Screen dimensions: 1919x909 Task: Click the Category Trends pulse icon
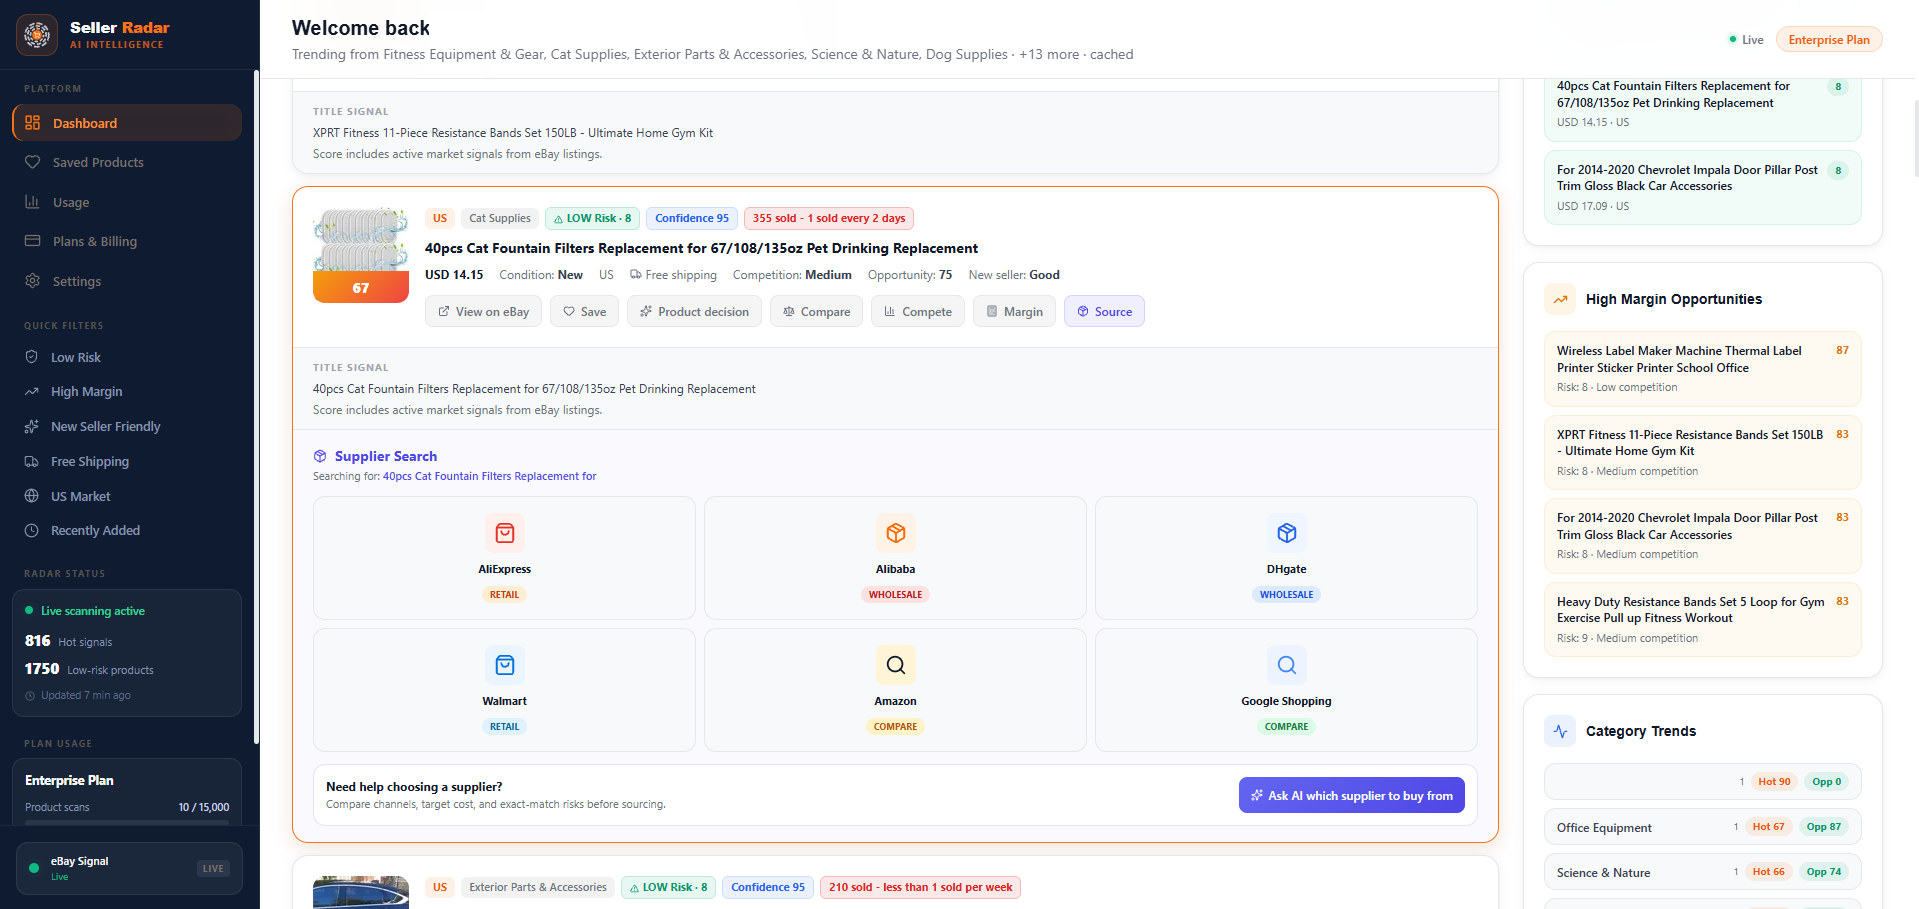point(1560,731)
